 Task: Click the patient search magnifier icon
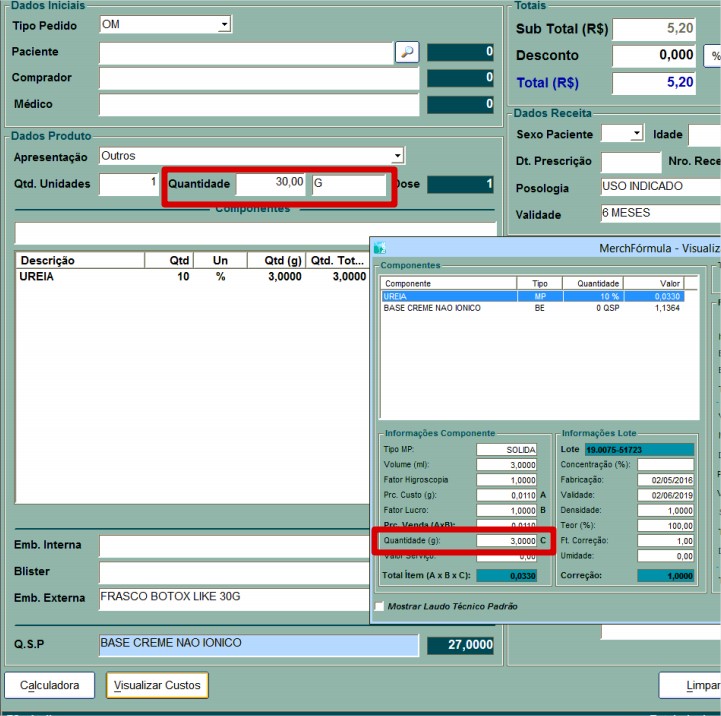tap(407, 52)
